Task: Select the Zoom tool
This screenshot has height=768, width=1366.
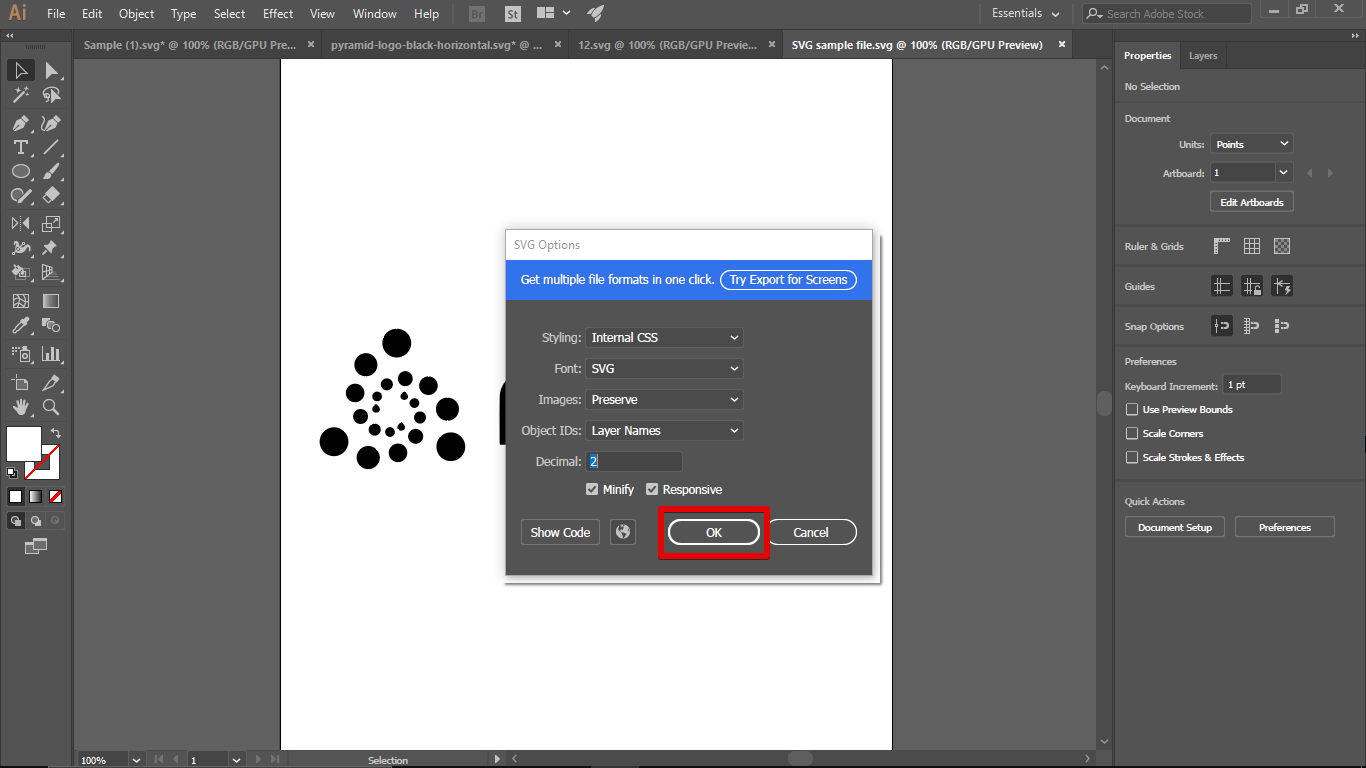Action: [51, 407]
